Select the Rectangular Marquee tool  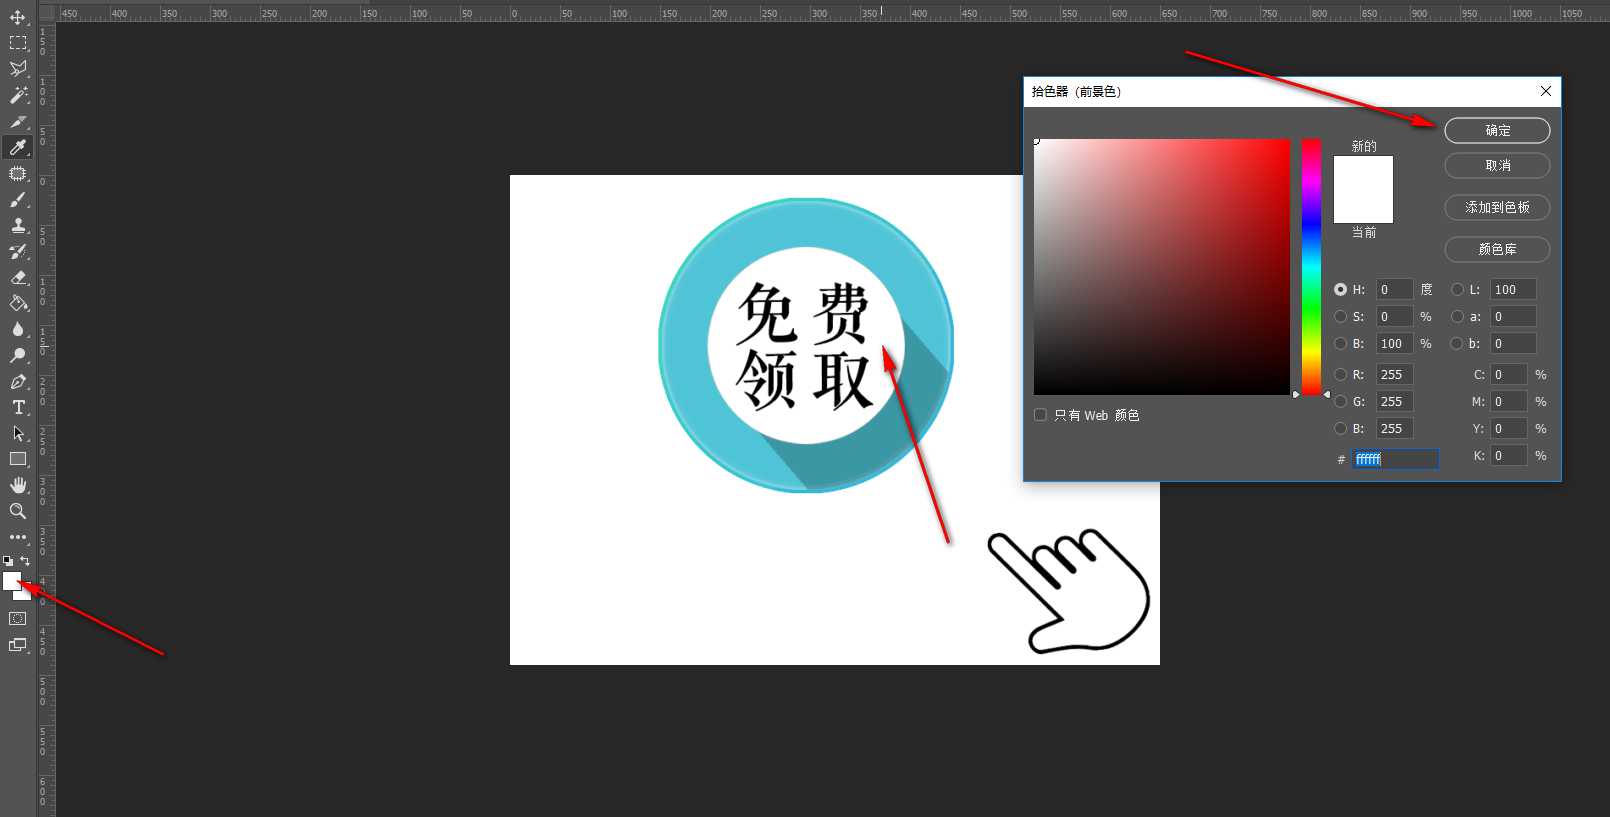click(x=18, y=43)
